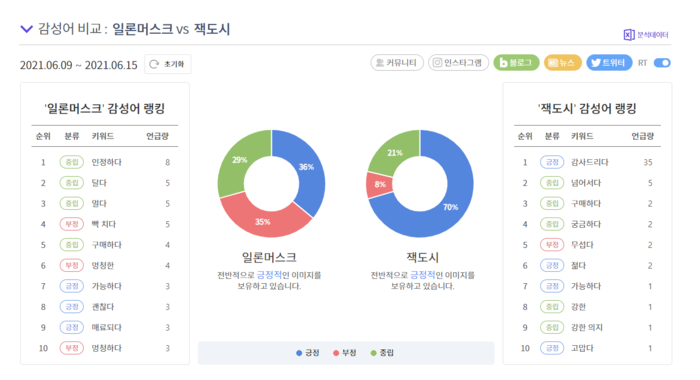Collapse the 감성어 비교 section chevron
This screenshot has height=380, width=700.
coord(27,29)
